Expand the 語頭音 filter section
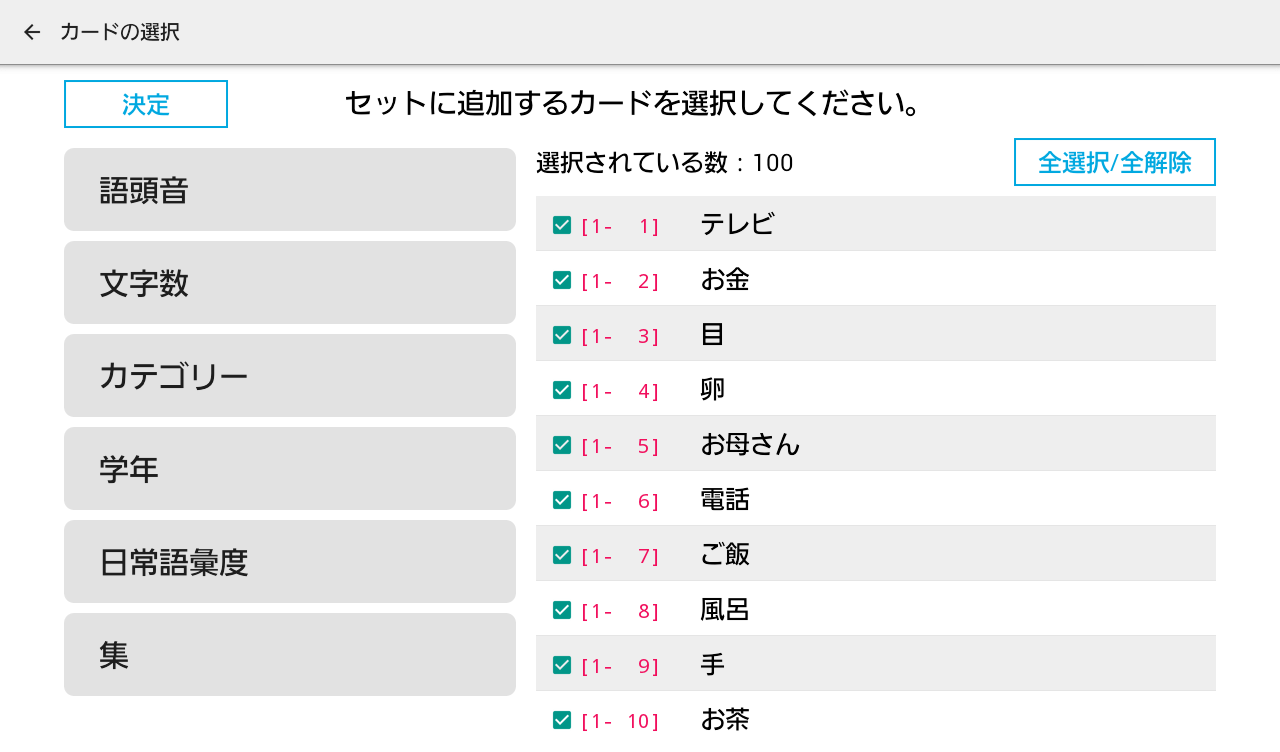Screen dimensions: 1280x752 (x=289, y=190)
